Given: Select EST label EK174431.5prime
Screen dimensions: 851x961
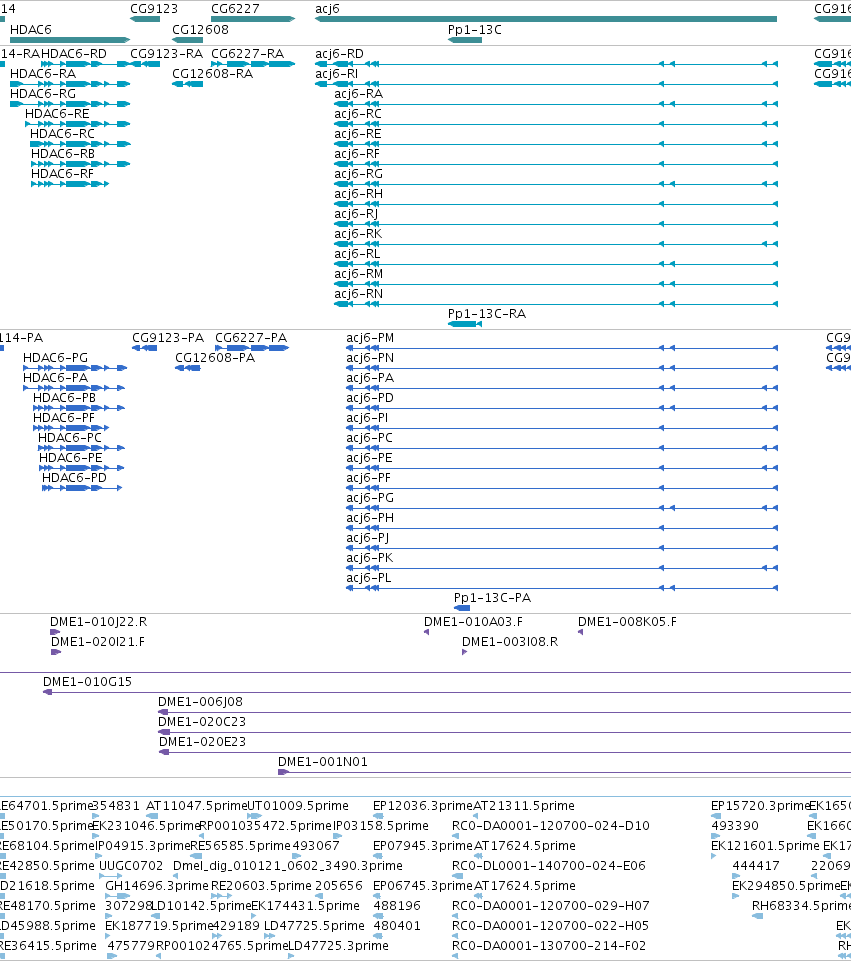Looking at the screenshot, I should pos(306,905).
